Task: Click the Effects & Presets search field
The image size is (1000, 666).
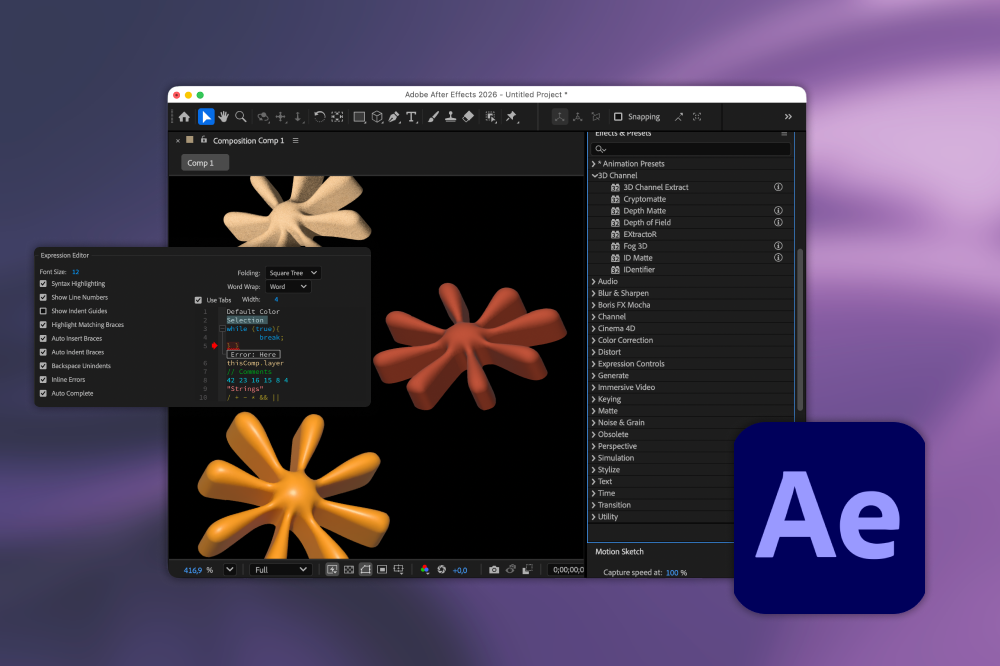Action: 691,149
